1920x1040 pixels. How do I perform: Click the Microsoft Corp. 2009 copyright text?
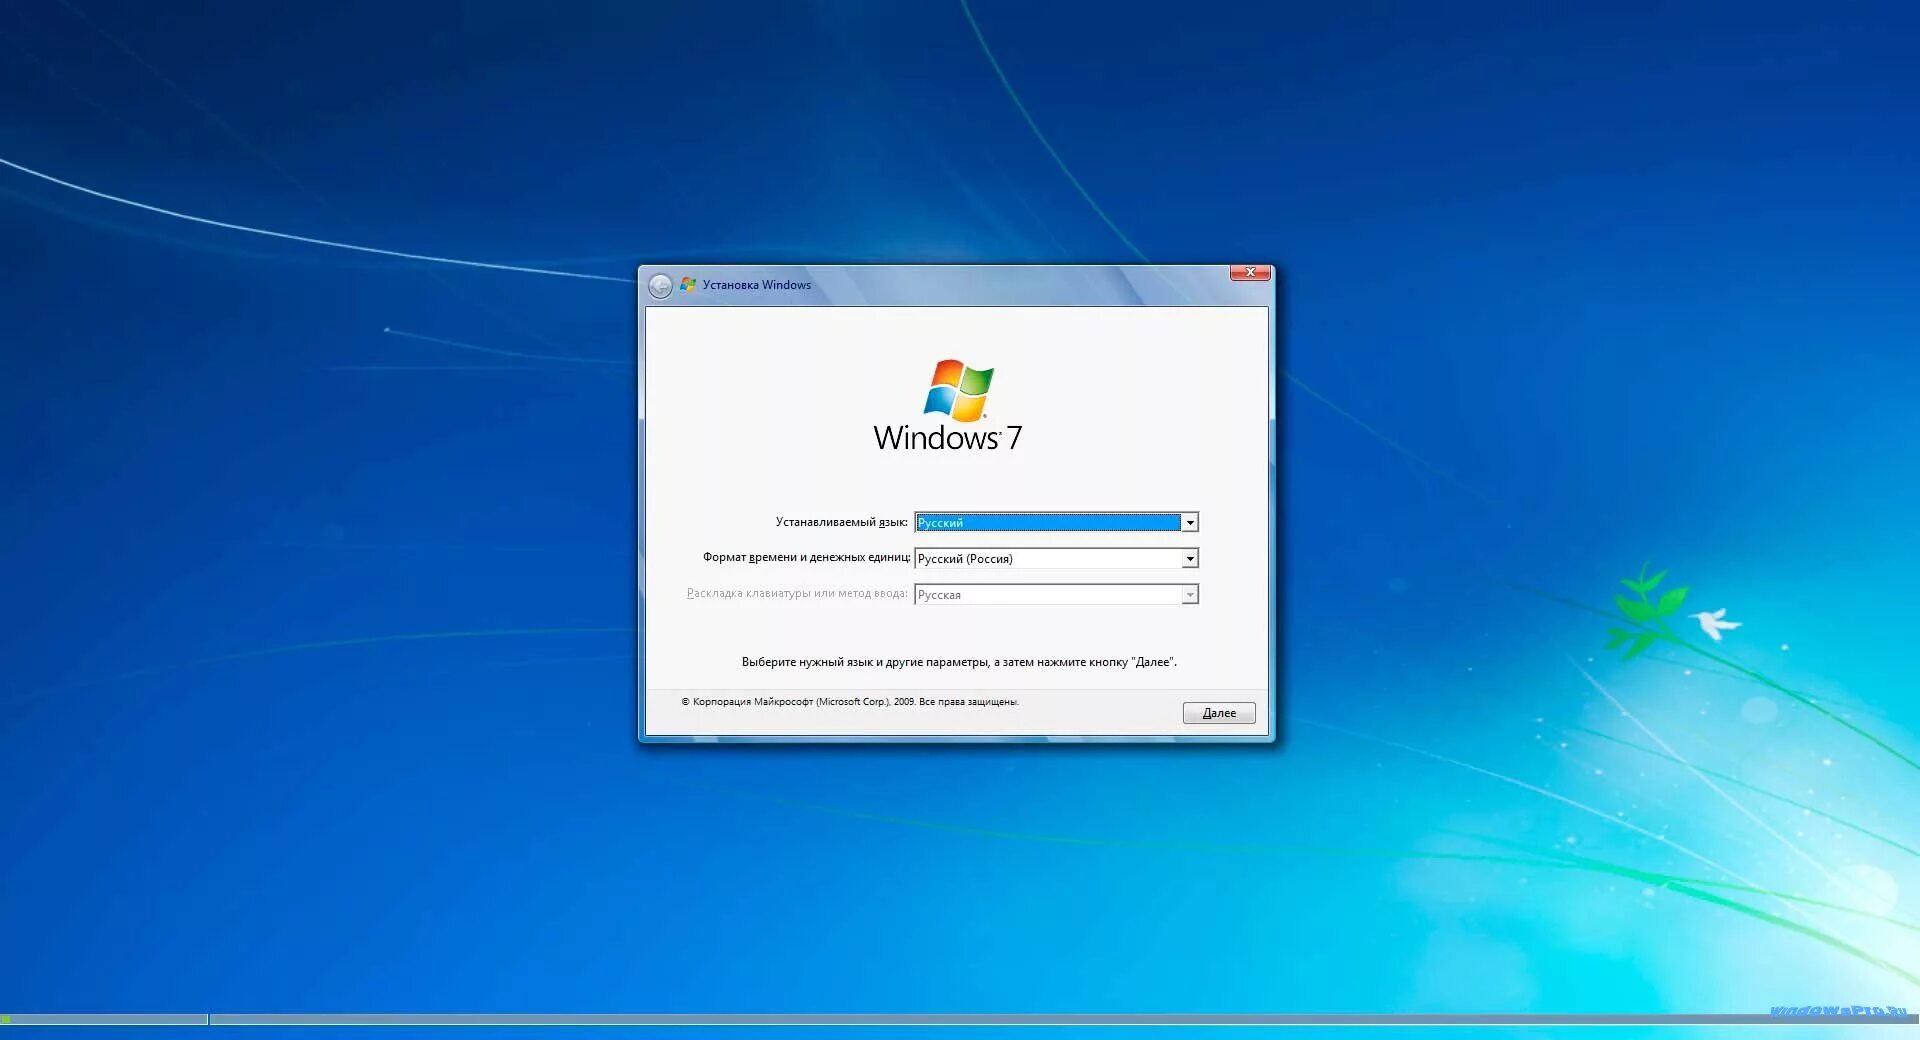tap(850, 702)
